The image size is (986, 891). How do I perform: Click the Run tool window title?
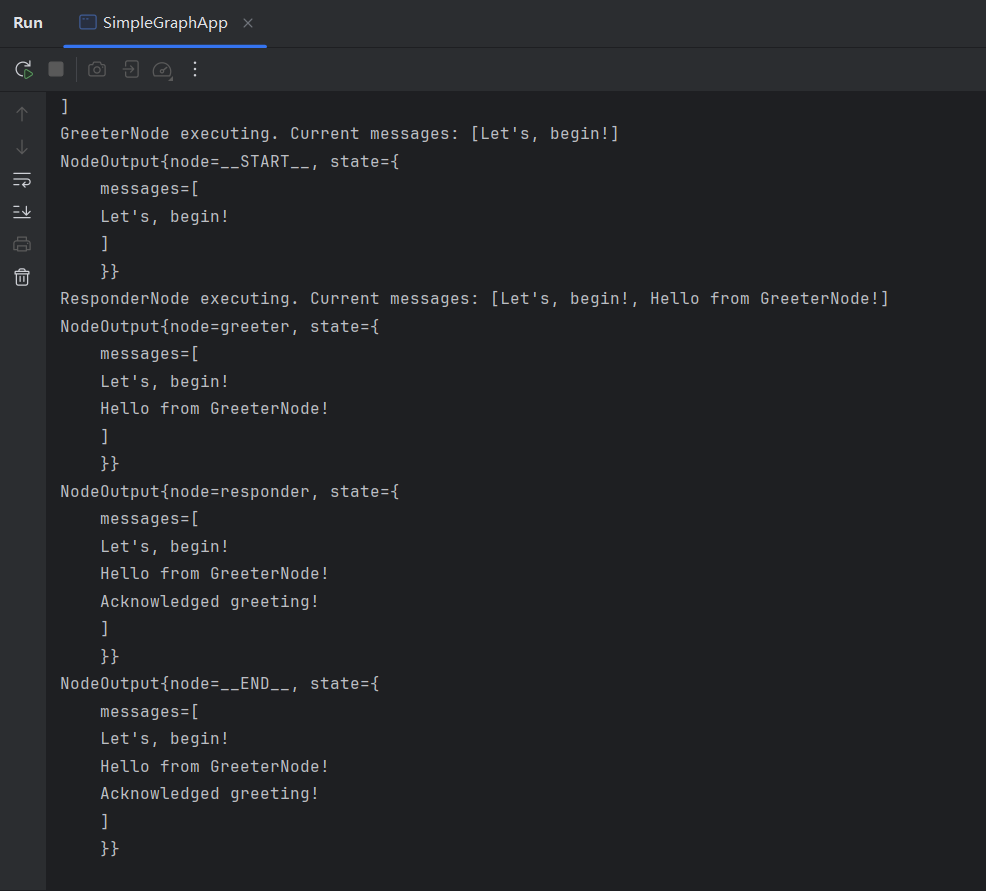(28, 23)
